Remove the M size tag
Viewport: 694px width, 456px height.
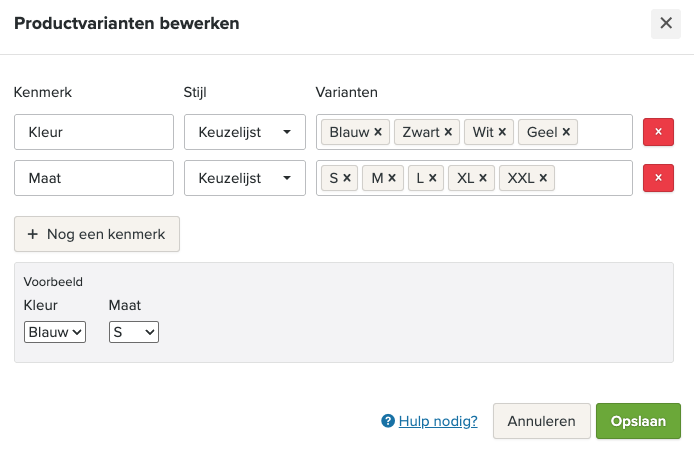(392, 178)
